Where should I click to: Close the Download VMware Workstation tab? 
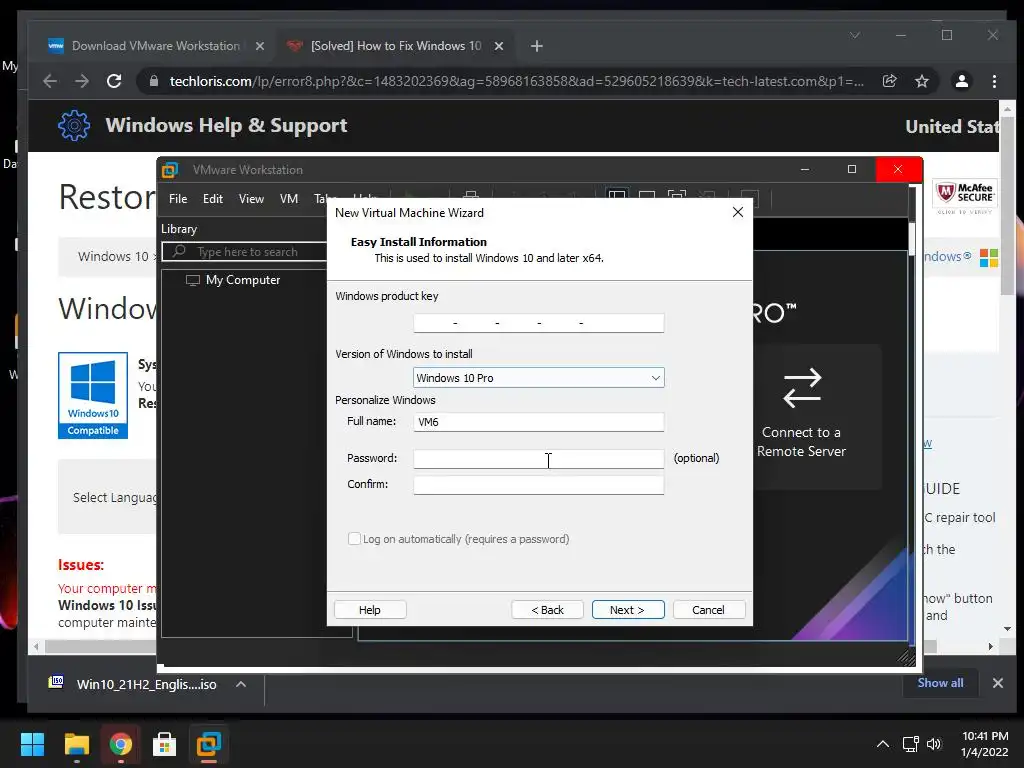tap(259, 46)
